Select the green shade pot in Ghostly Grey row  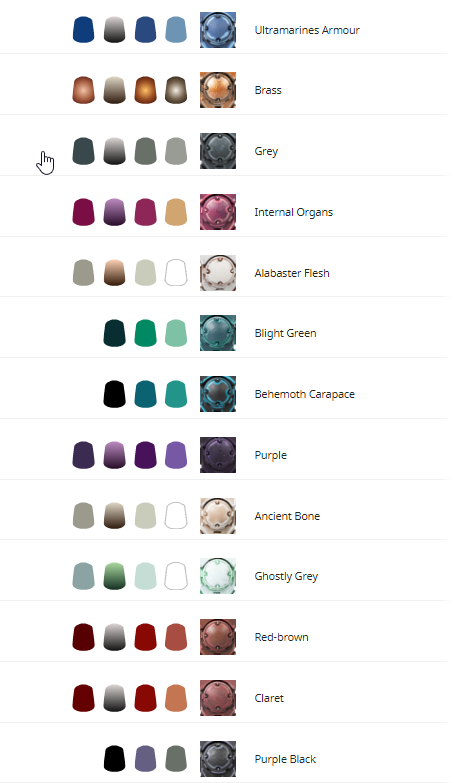tap(114, 576)
